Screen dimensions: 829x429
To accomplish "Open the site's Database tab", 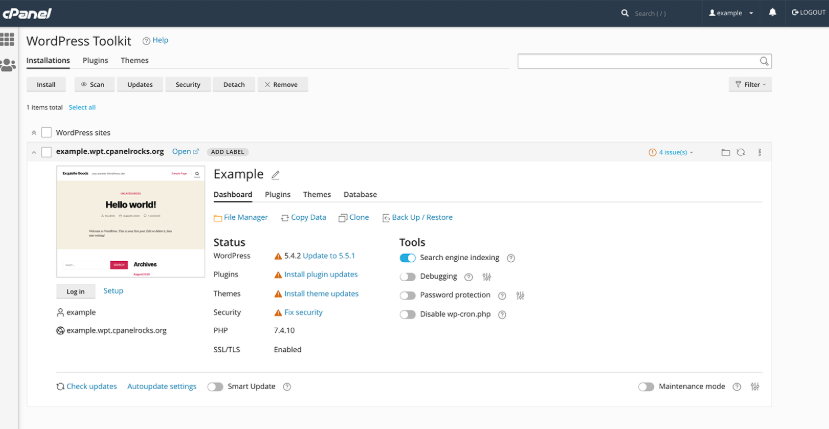I will 360,195.
